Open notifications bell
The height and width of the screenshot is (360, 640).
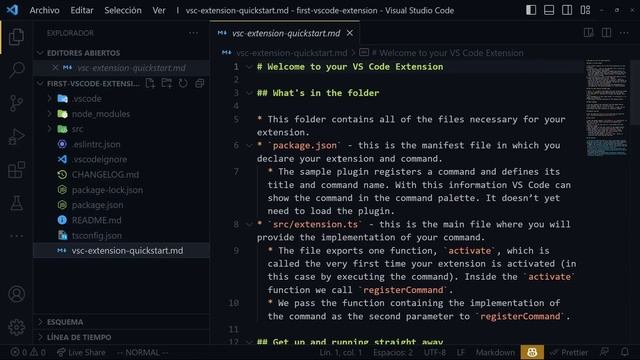624,352
